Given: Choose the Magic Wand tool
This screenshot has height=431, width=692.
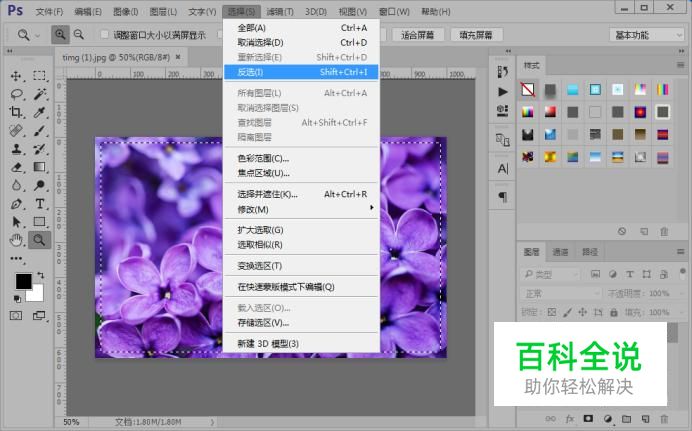Looking at the screenshot, I should [40, 94].
